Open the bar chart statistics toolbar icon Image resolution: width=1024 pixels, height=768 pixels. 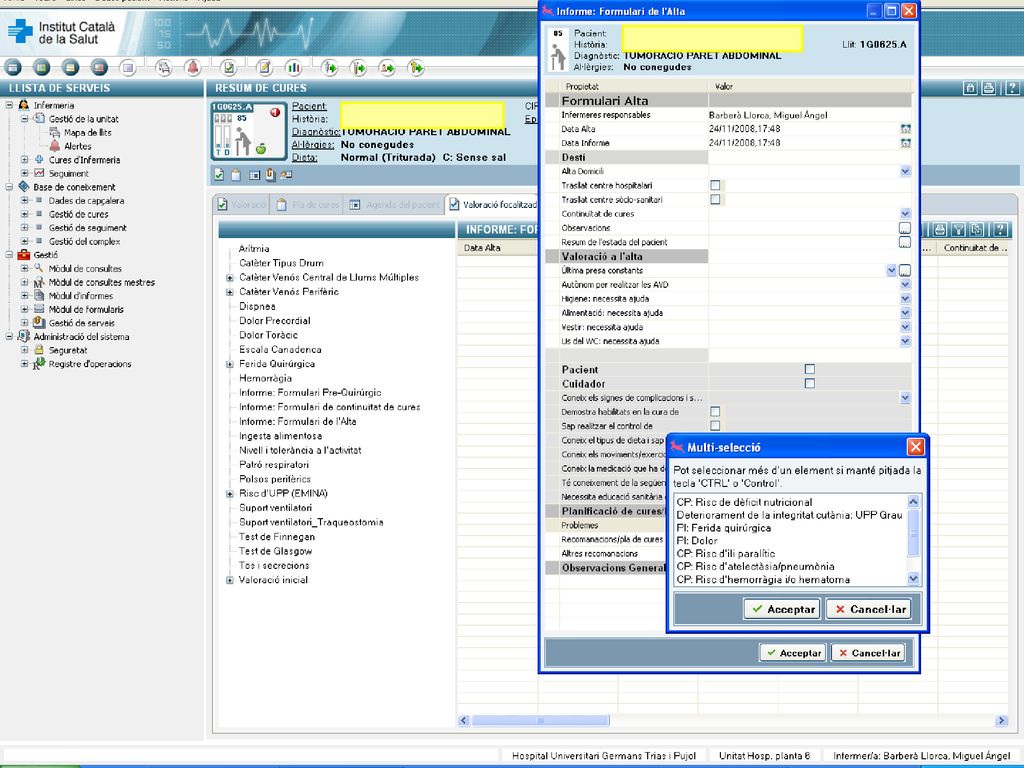click(x=293, y=67)
